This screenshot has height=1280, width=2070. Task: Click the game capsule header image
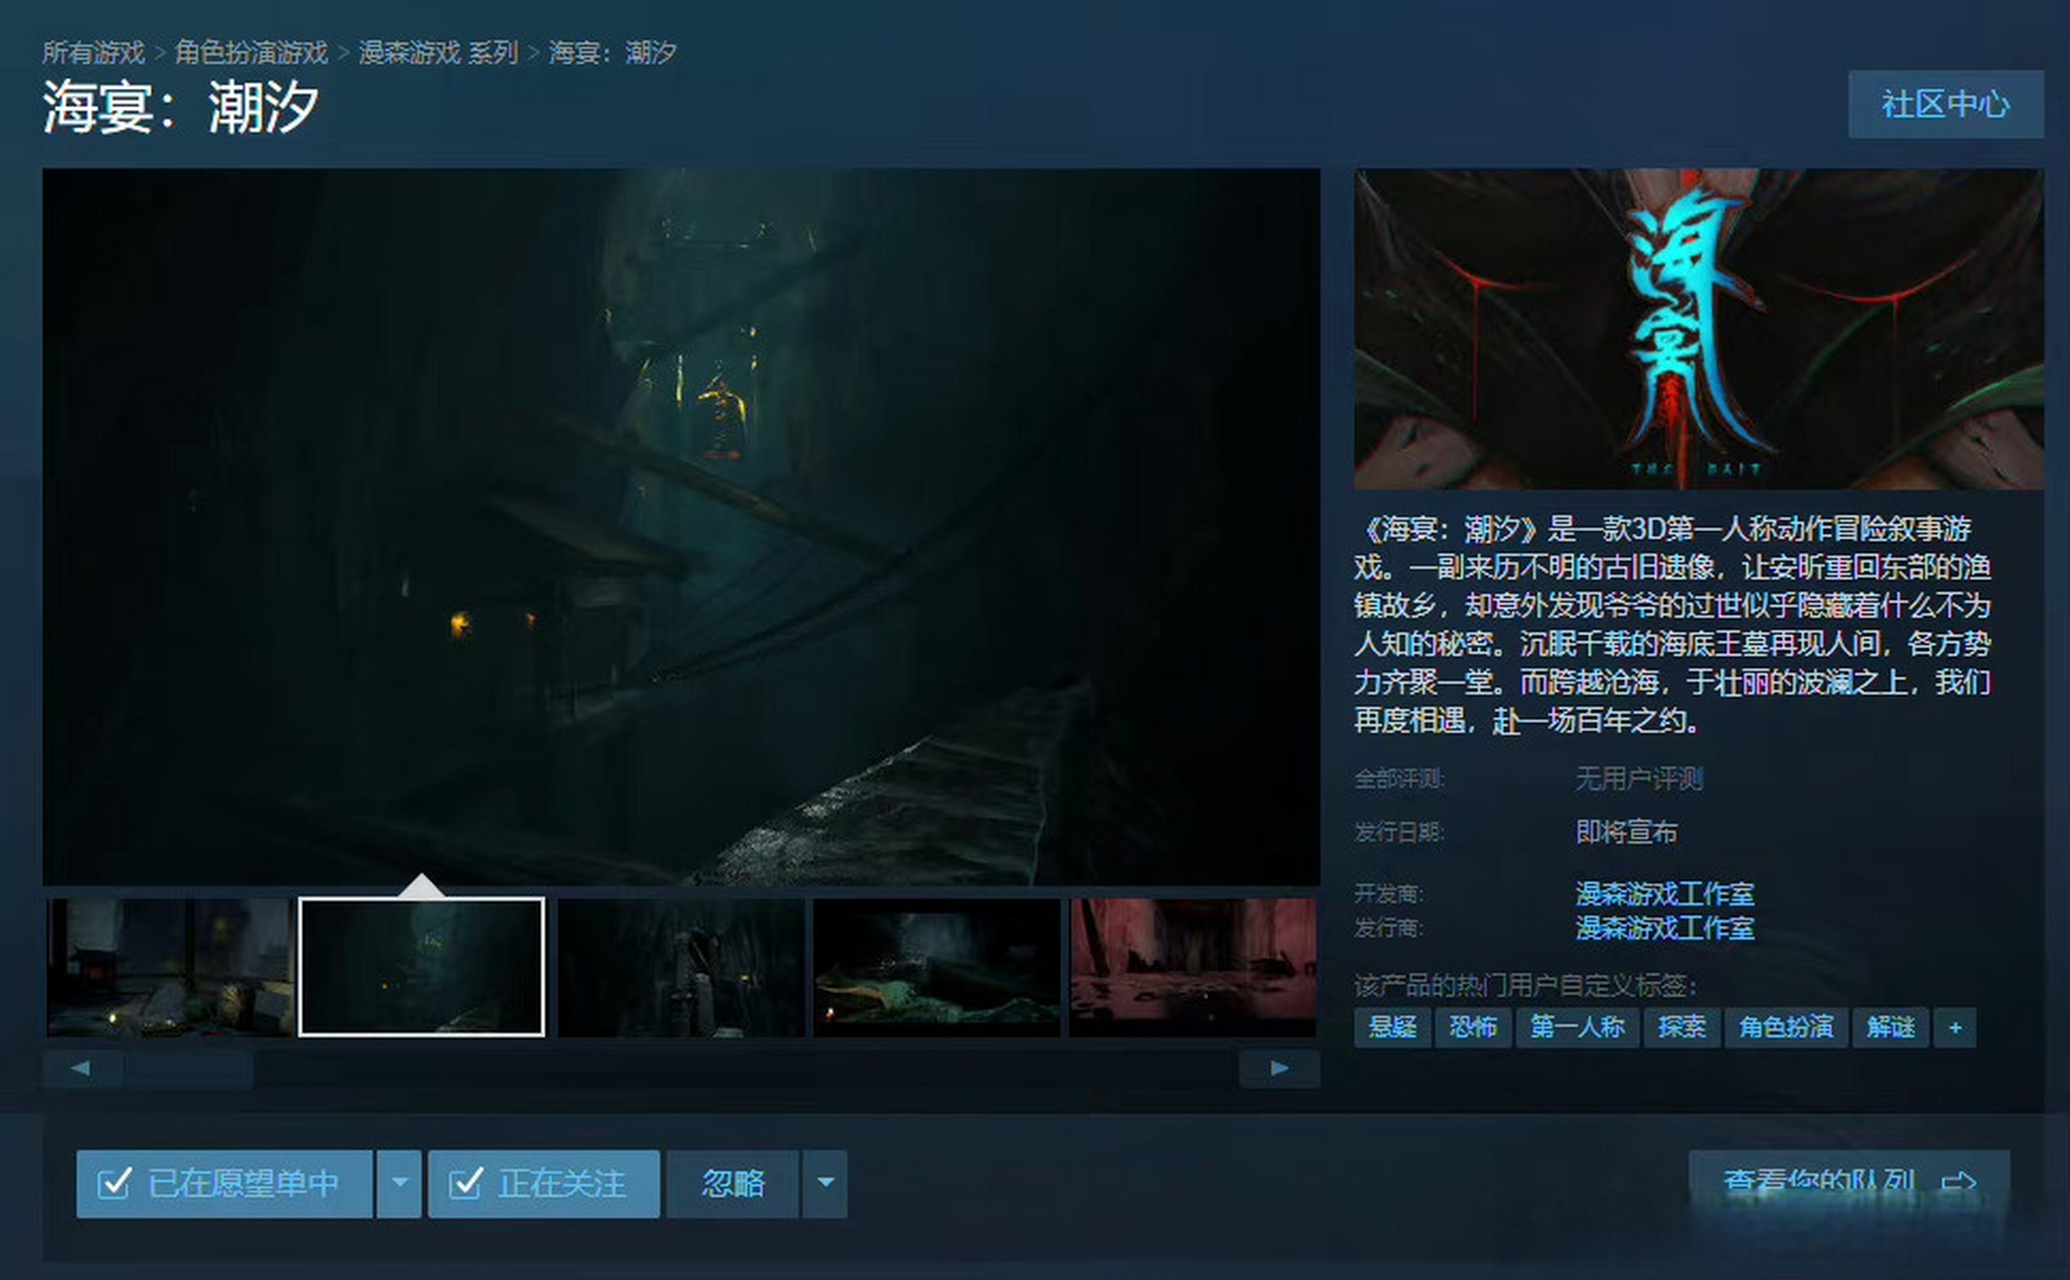pos(1698,328)
